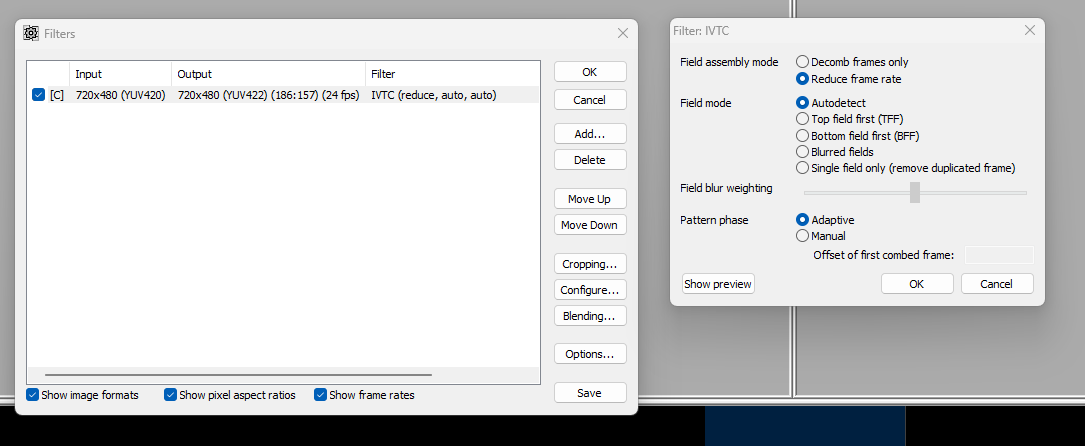Choose Autodetect field mode

[803, 103]
